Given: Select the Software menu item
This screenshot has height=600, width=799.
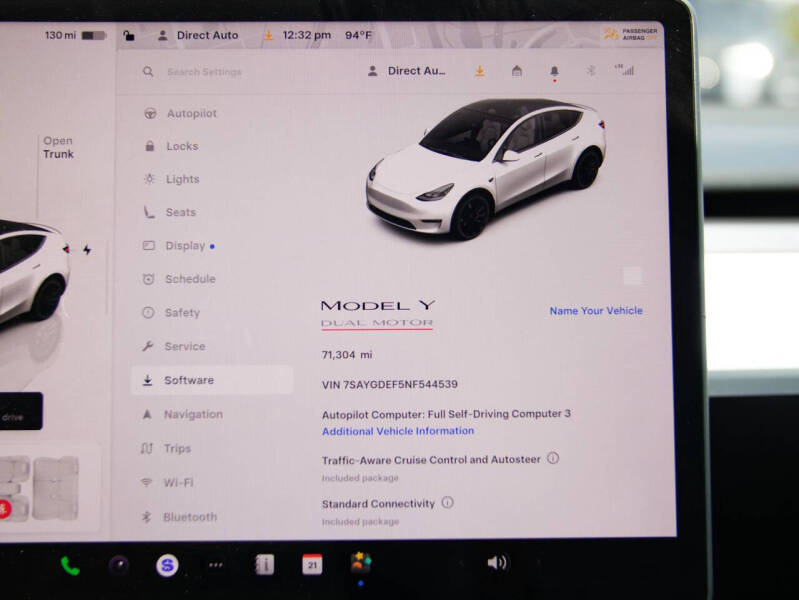Looking at the screenshot, I should 212,380.
